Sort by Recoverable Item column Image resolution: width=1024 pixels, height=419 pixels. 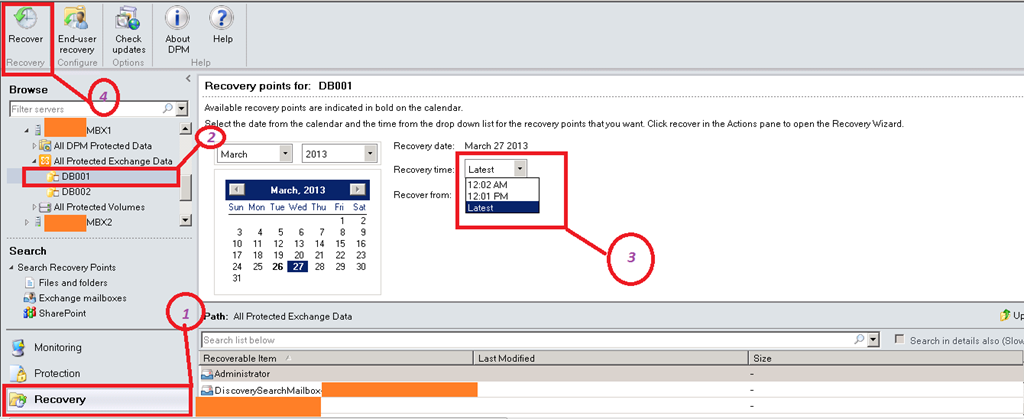click(335, 358)
